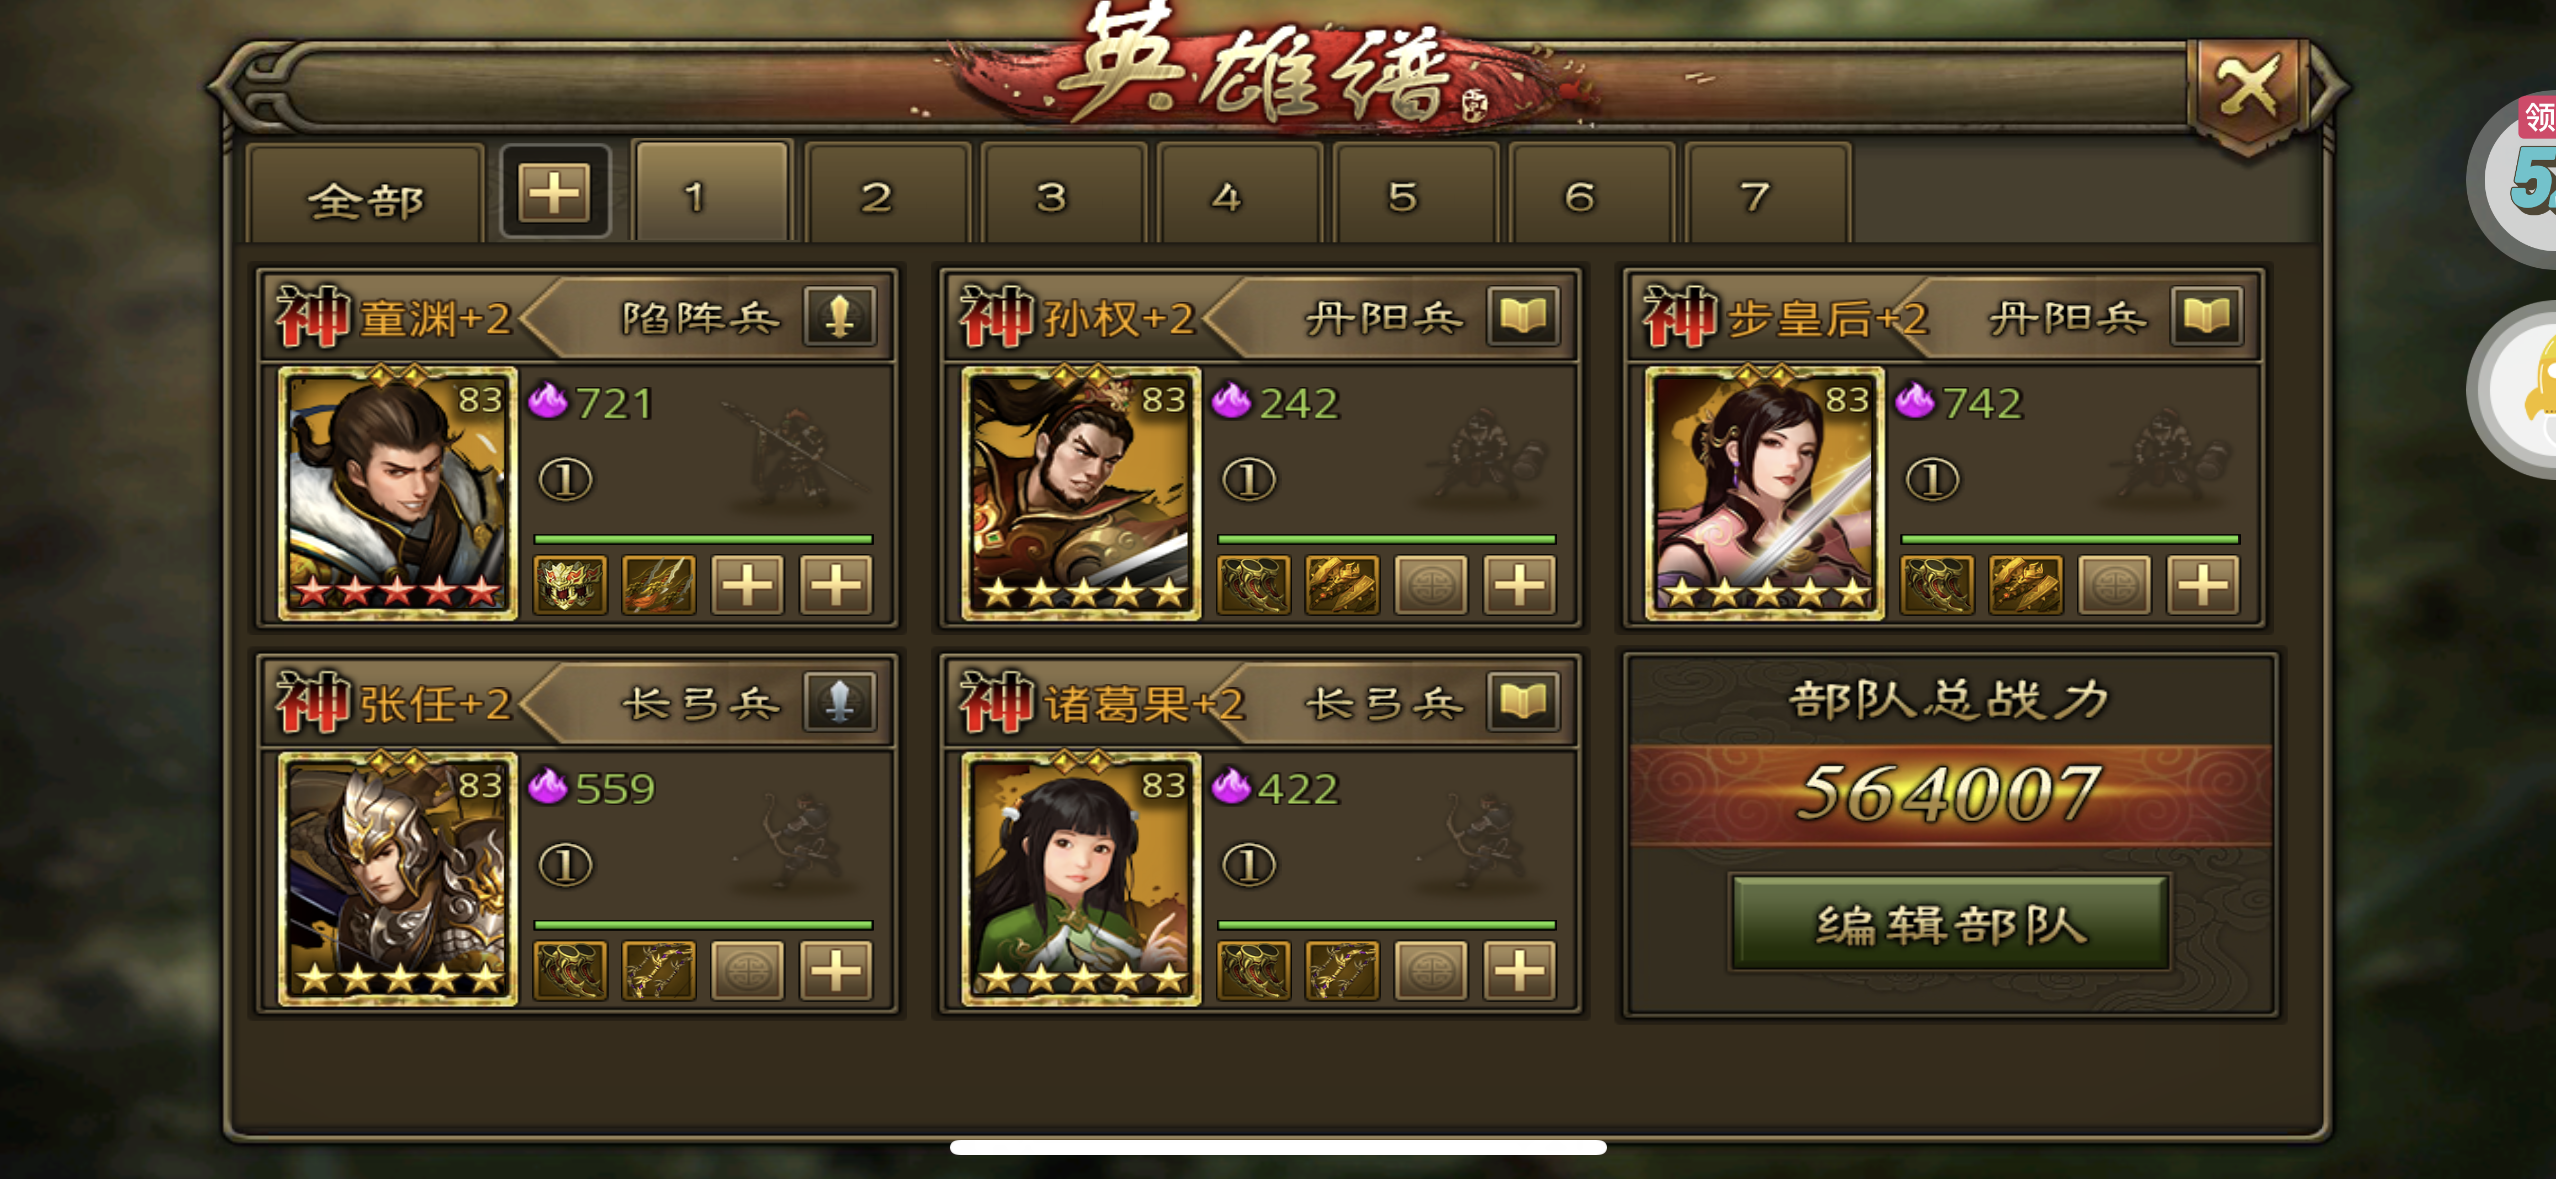Click the book class icon on 步皇后 card
The height and width of the screenshot is (1179, 2556).
(2207, 317)
